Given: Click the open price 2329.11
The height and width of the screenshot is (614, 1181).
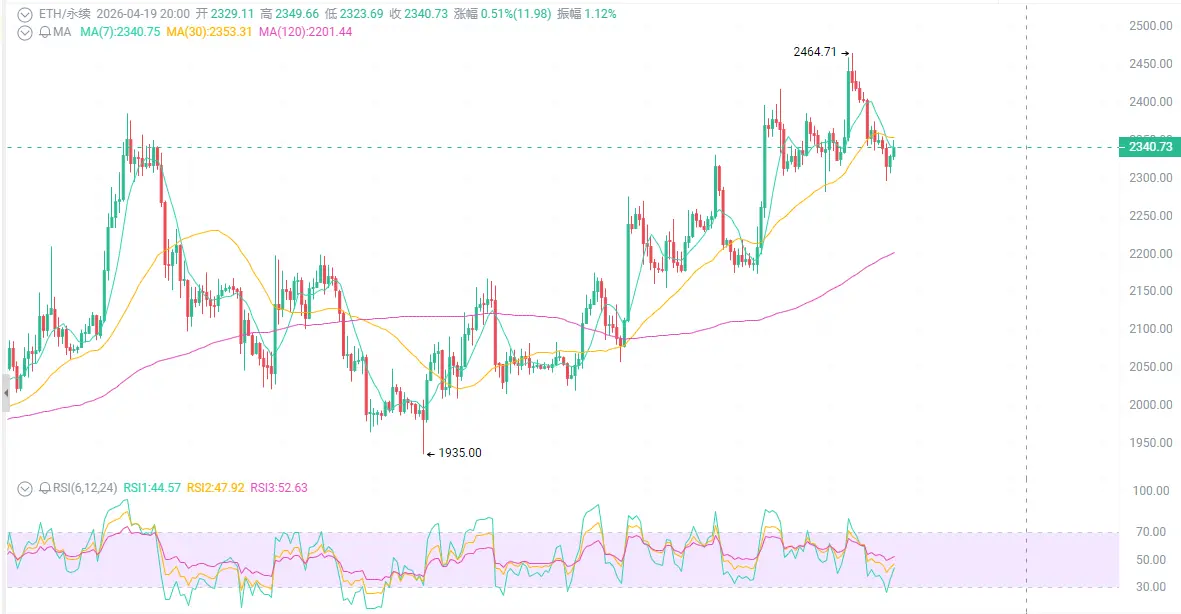Looking at the screenshot, I should pos(232,14).
